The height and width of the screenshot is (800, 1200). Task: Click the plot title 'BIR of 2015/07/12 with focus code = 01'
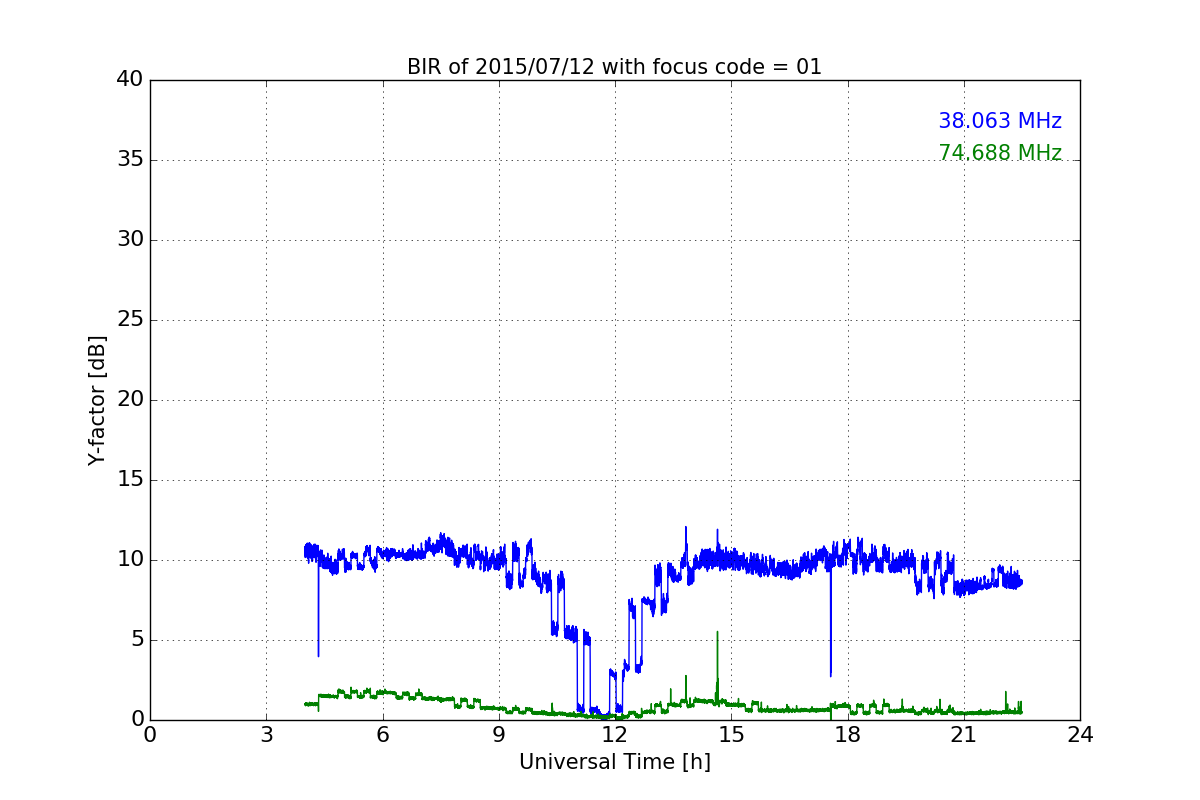click(x=614, y=67)
